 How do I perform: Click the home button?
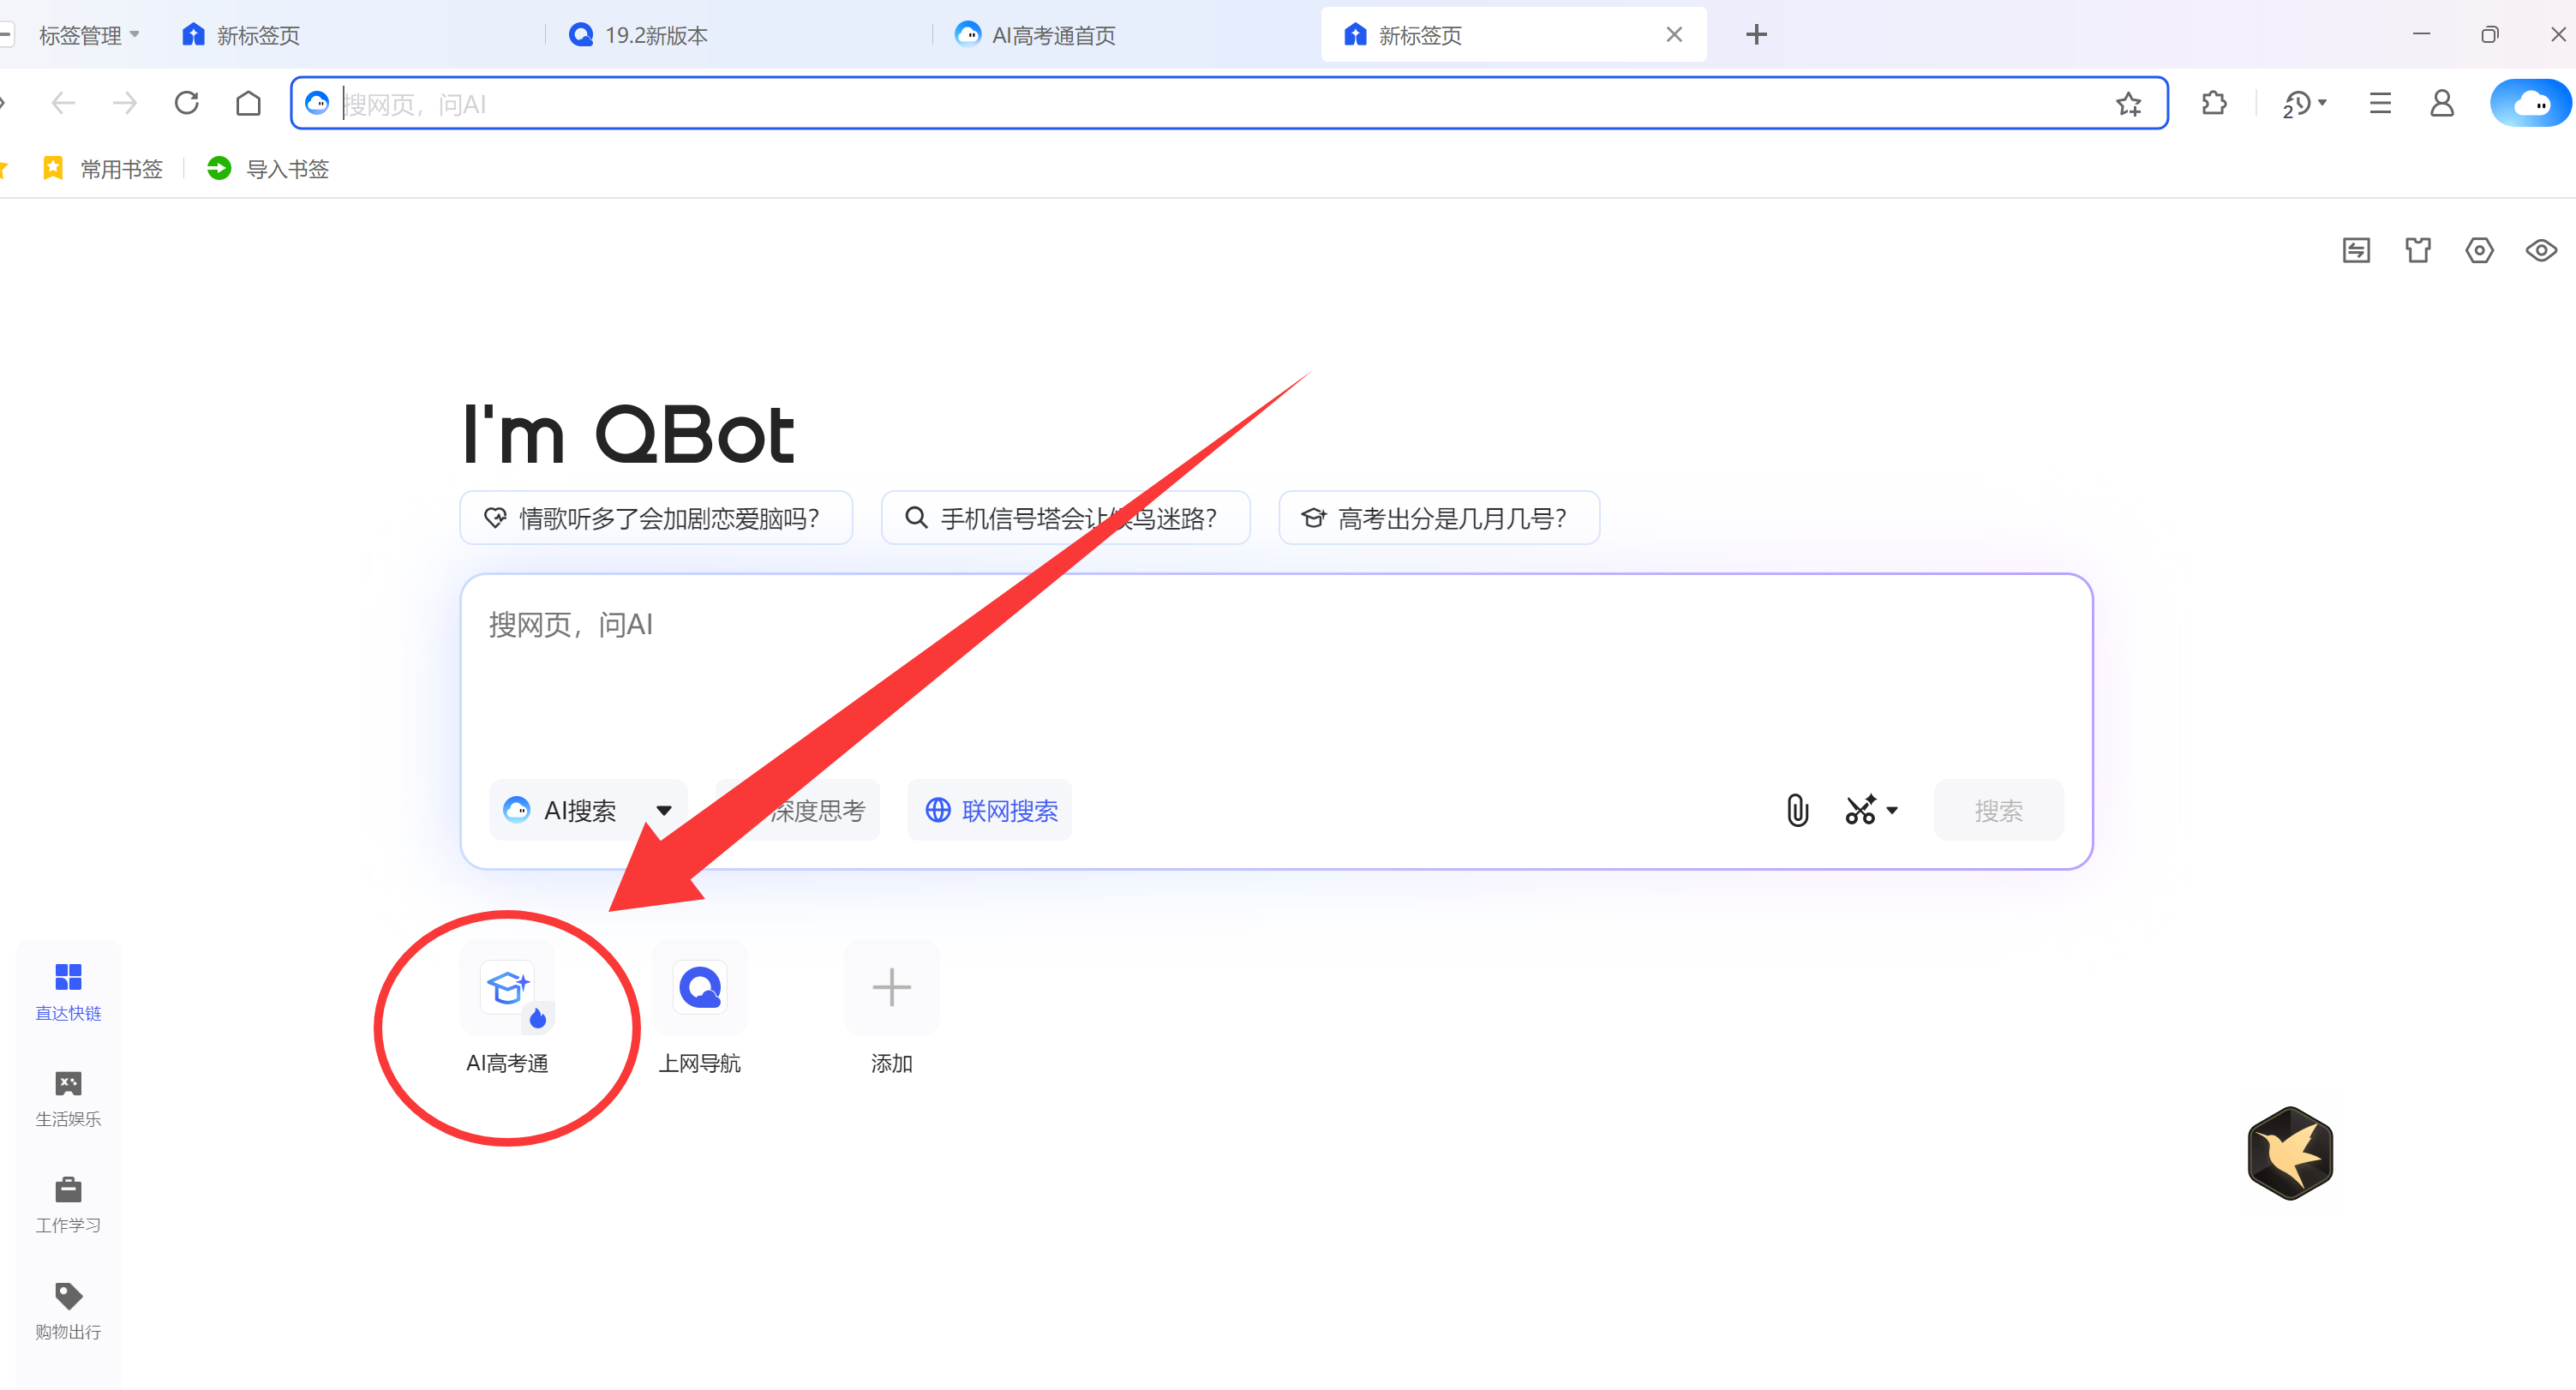[x=248, y=103]
